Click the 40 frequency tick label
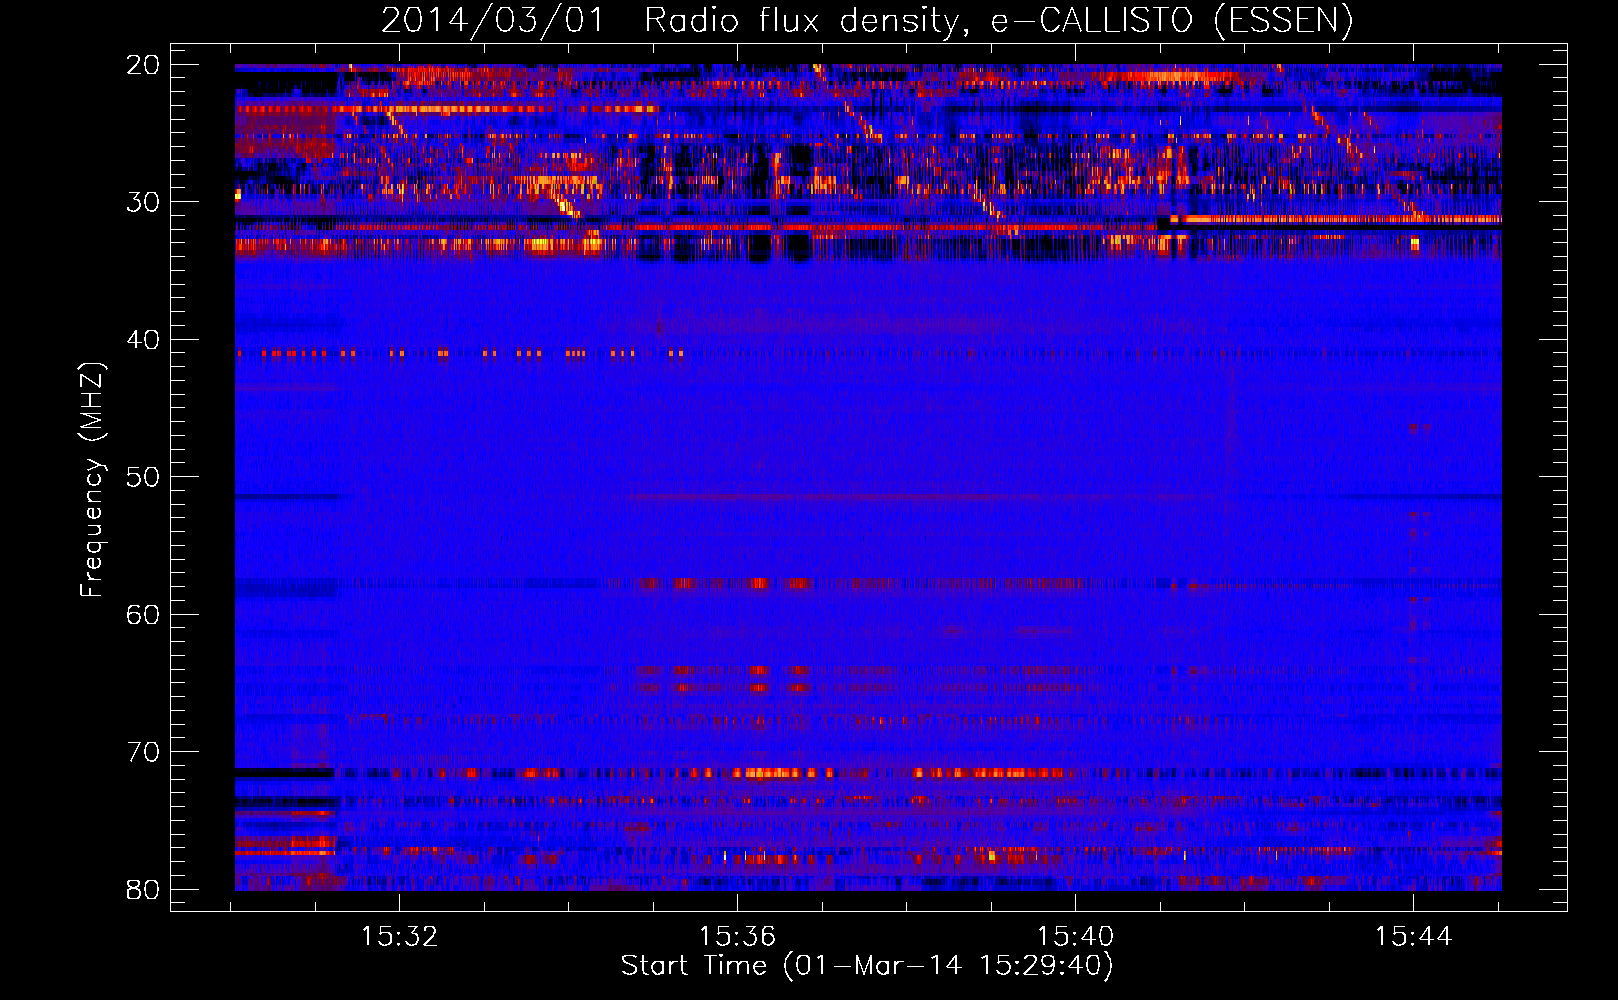The image size is (1618, 1000). pos(143,340)
